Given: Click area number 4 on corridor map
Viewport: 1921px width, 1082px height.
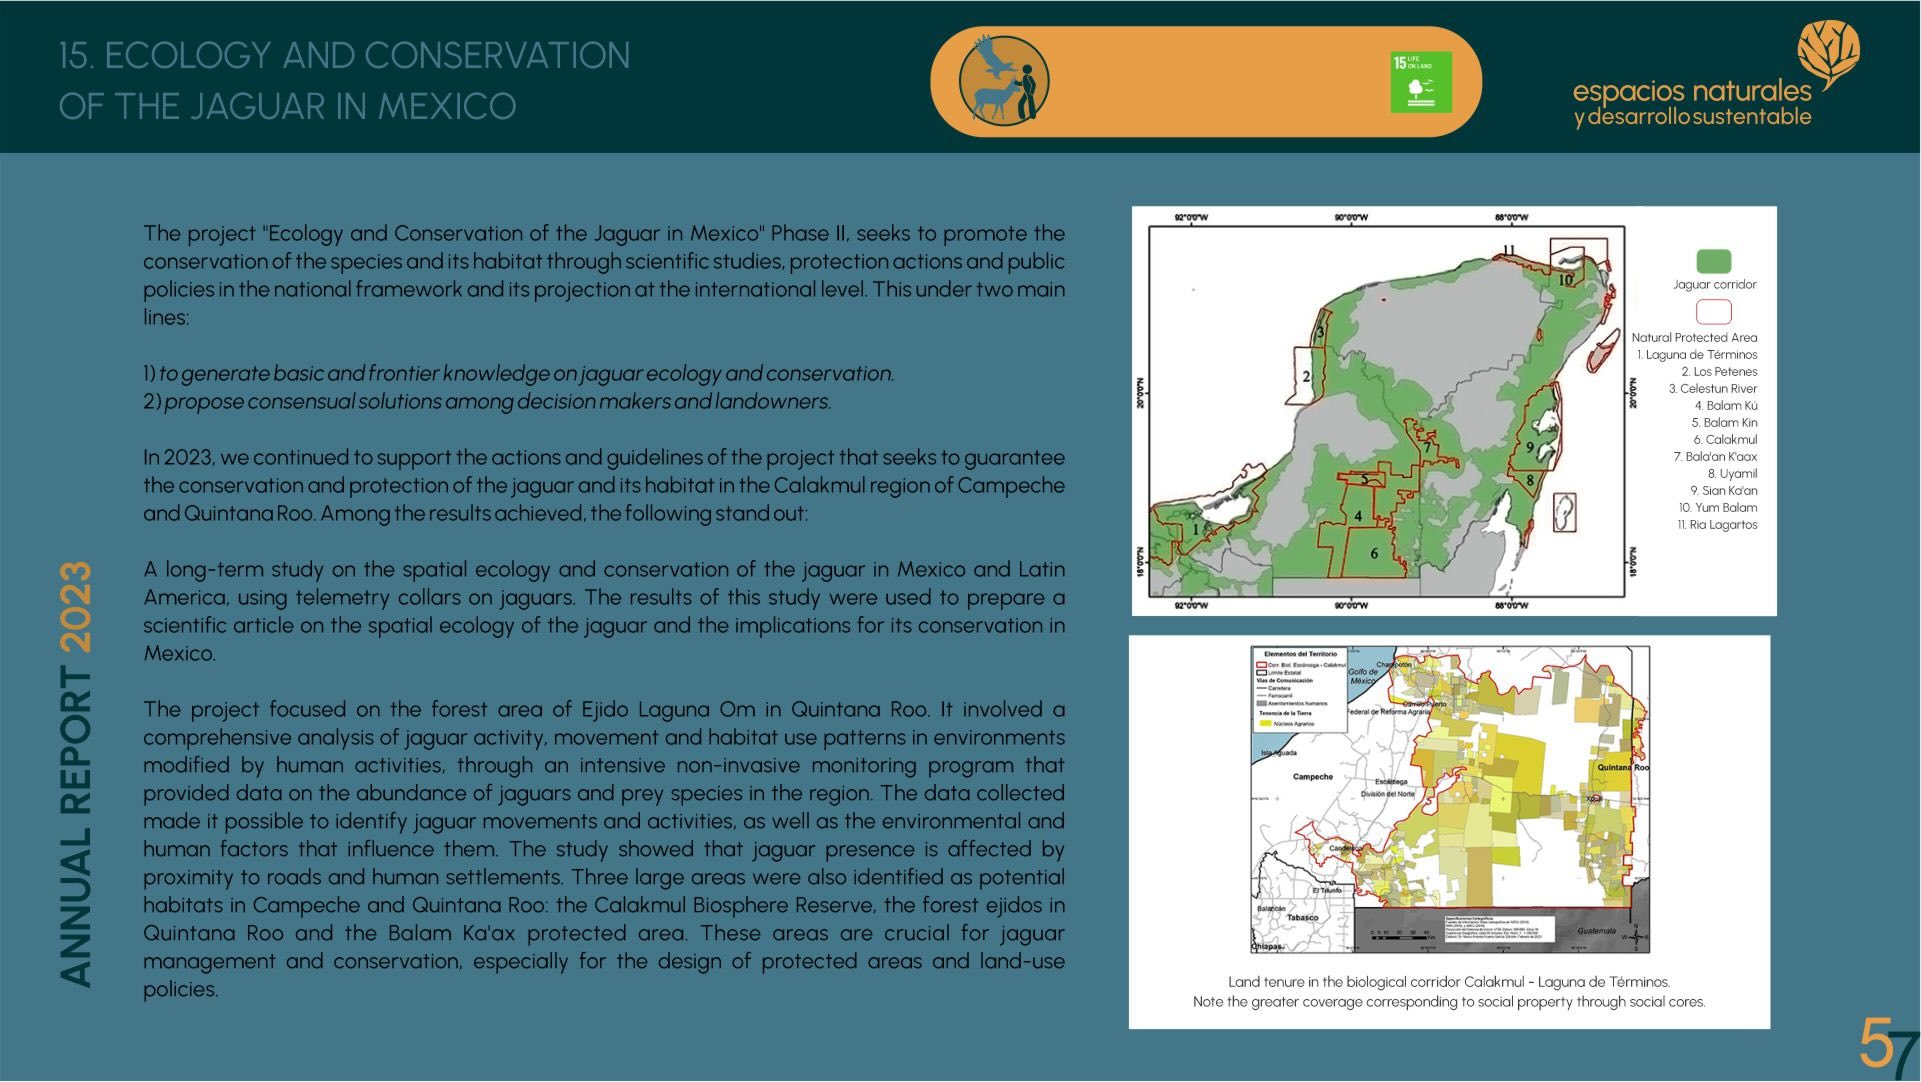Looking at the screenshot, I should coord(1358,516).
